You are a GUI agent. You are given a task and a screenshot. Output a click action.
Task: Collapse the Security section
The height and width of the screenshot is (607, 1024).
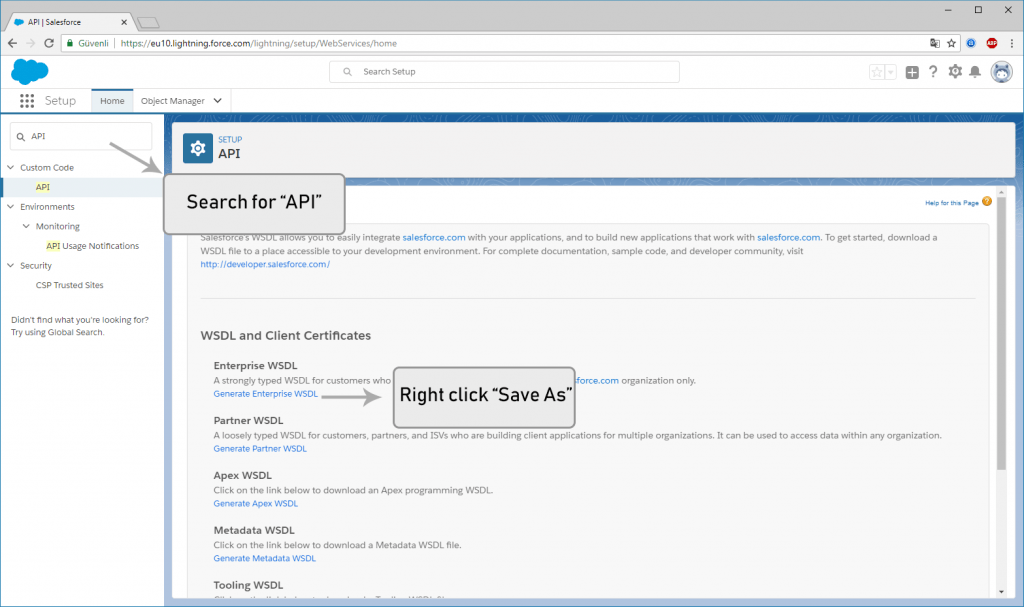pos(10,265)
